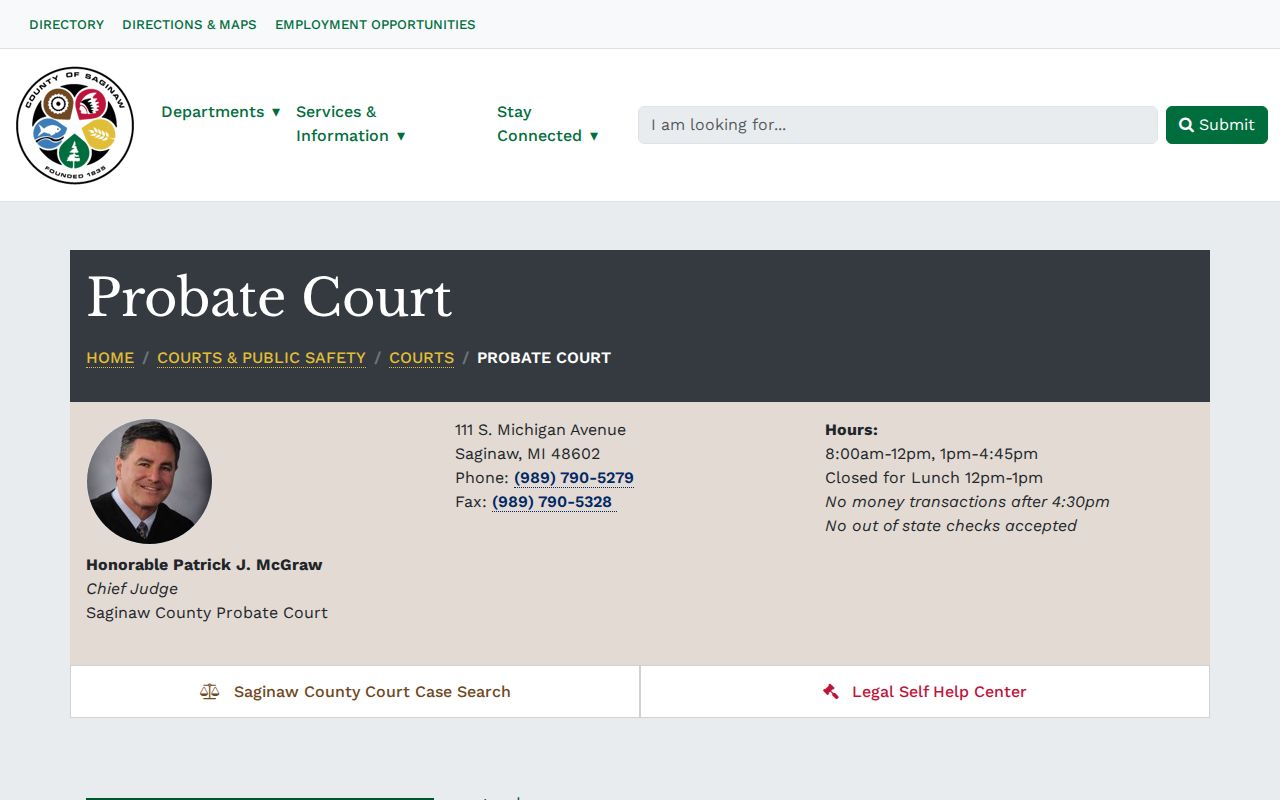1280x800 pixels.
Task: Click the County of Saginaw seal logo
Action: tap(75, 125)
